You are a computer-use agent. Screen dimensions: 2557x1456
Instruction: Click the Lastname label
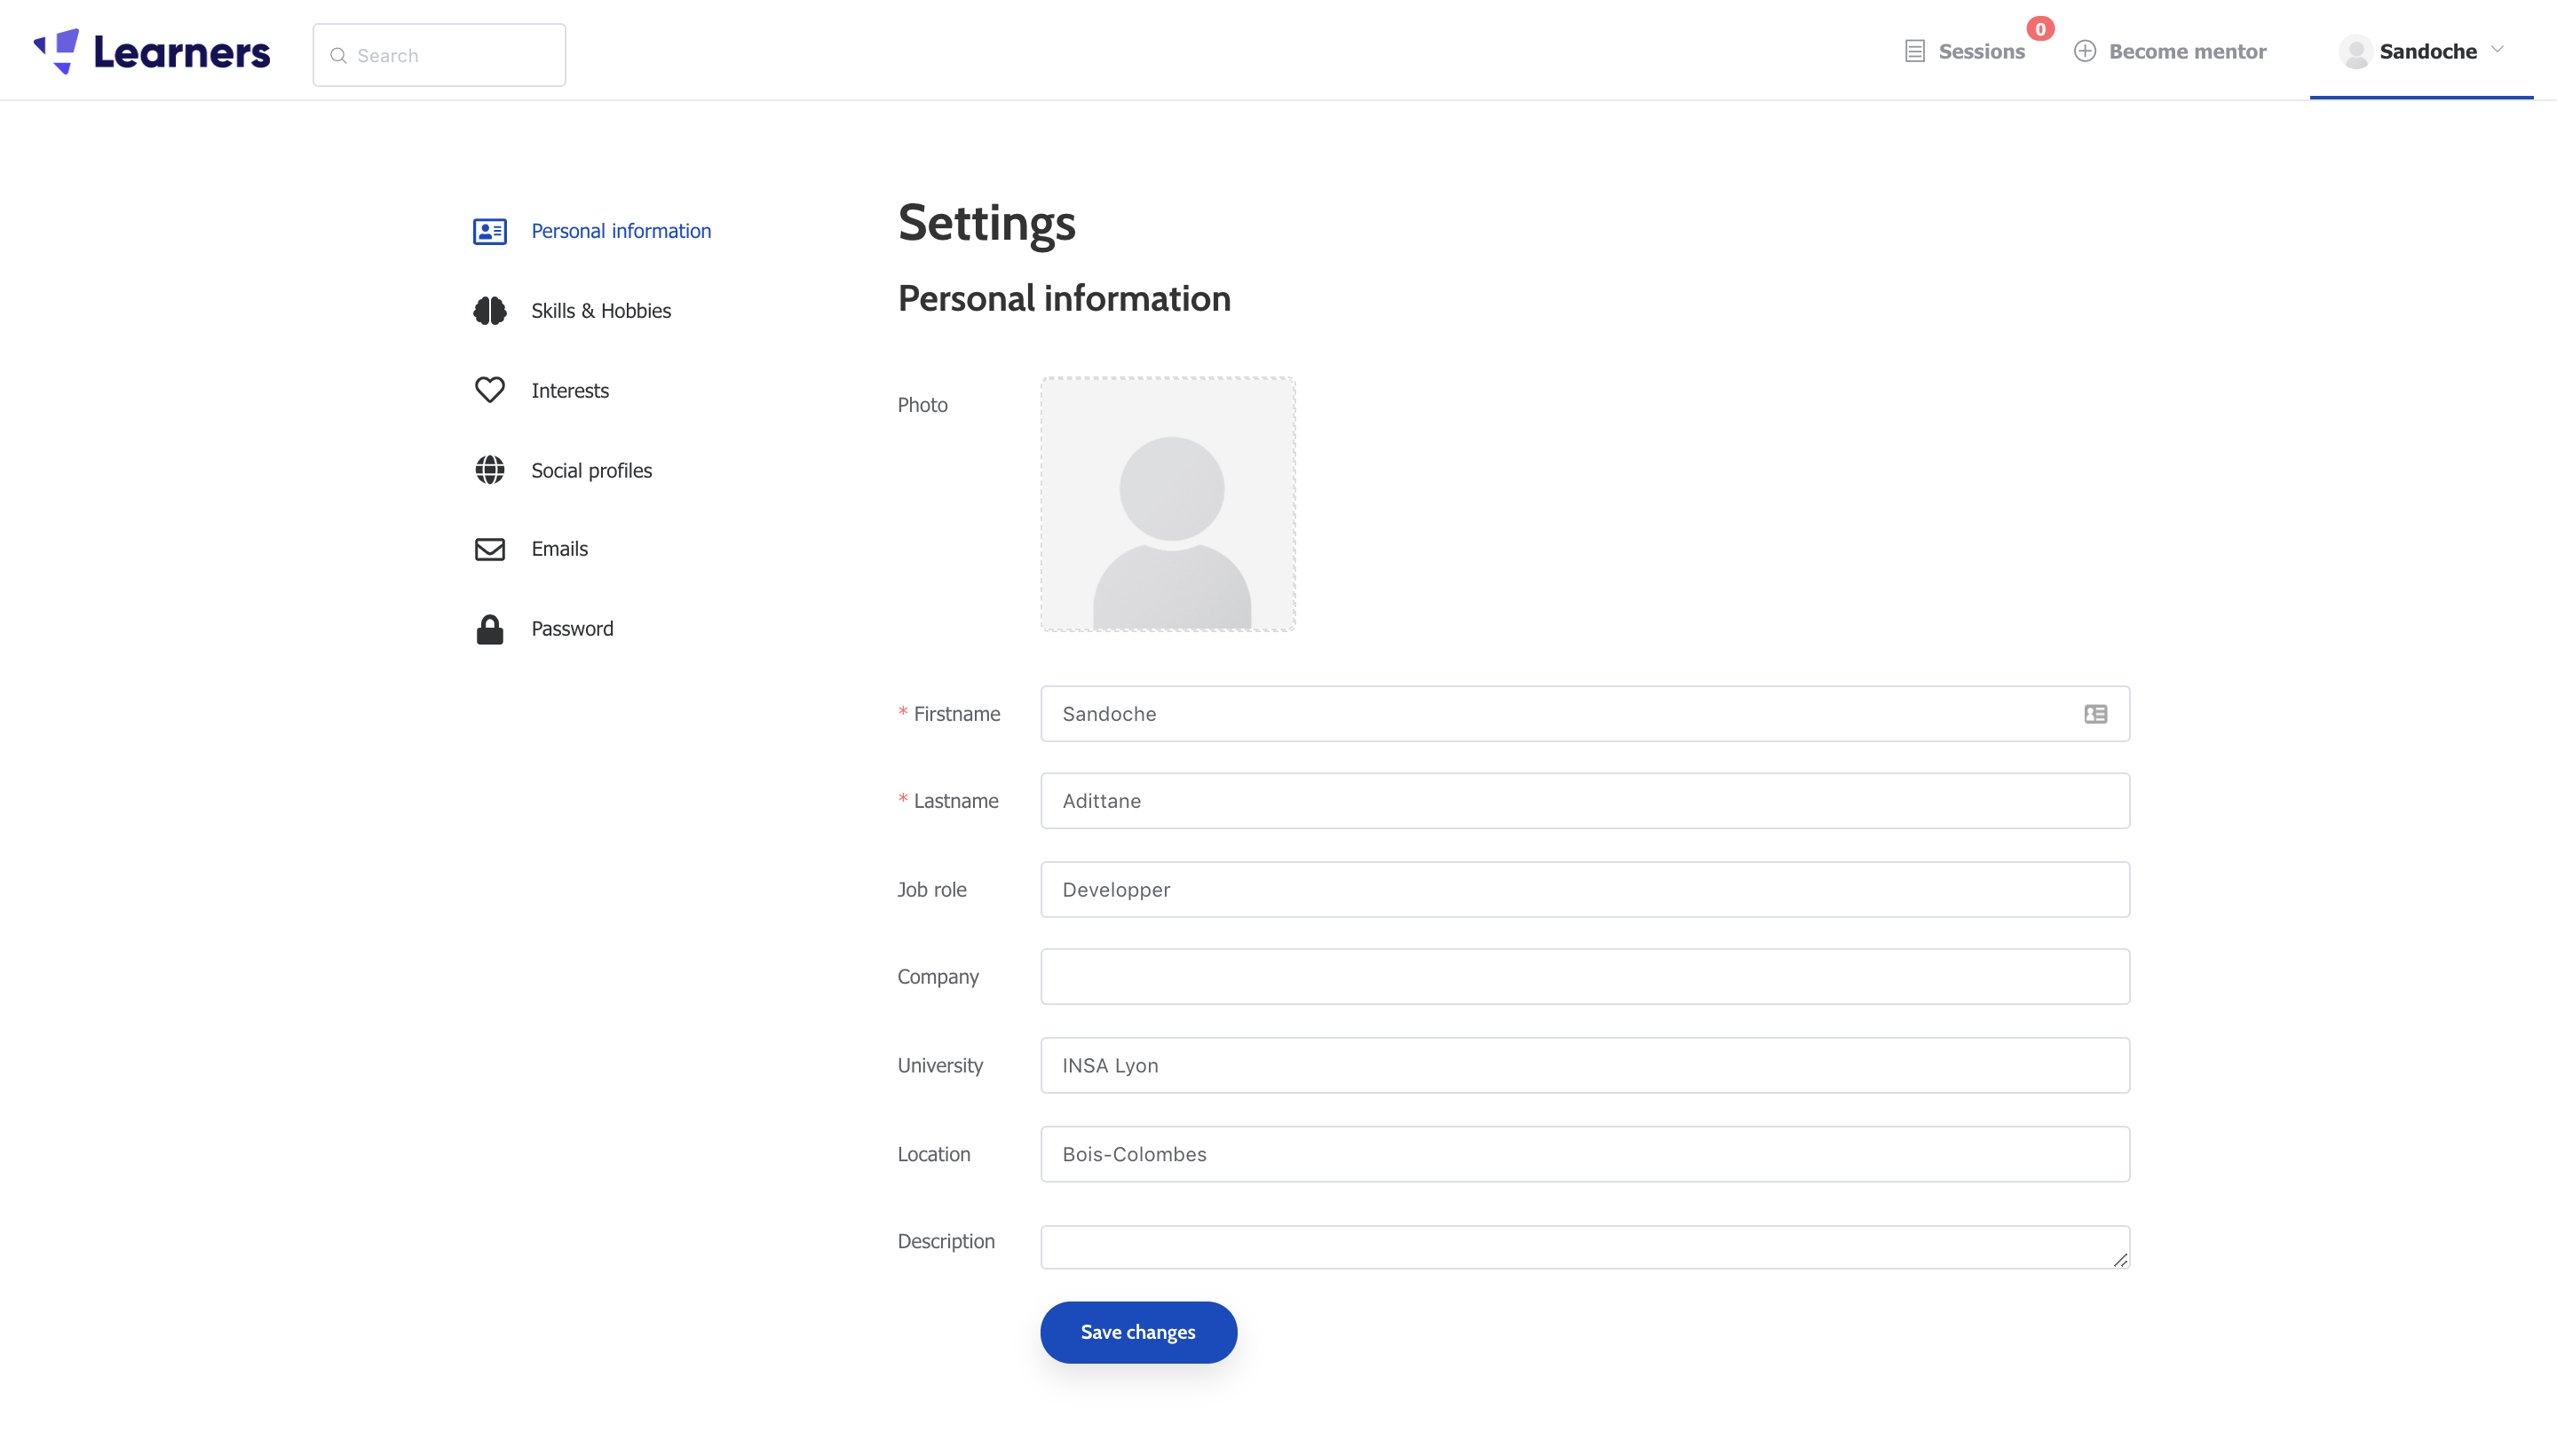tap(956, 801)
